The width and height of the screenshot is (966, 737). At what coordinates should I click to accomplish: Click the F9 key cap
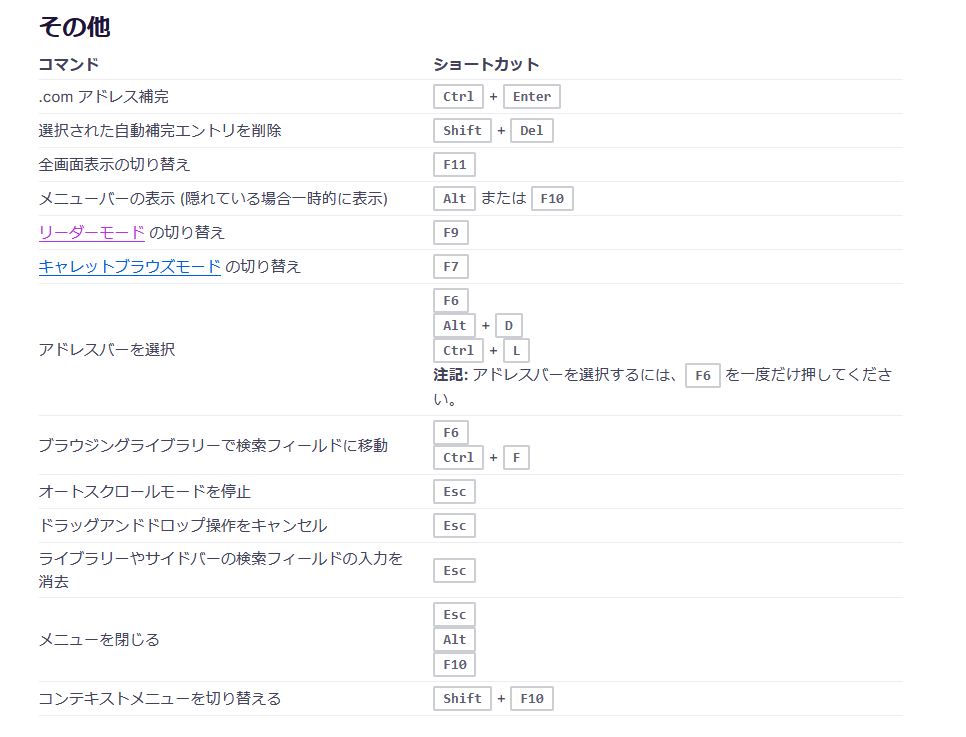pyautogui.click(x=451, y=233)
